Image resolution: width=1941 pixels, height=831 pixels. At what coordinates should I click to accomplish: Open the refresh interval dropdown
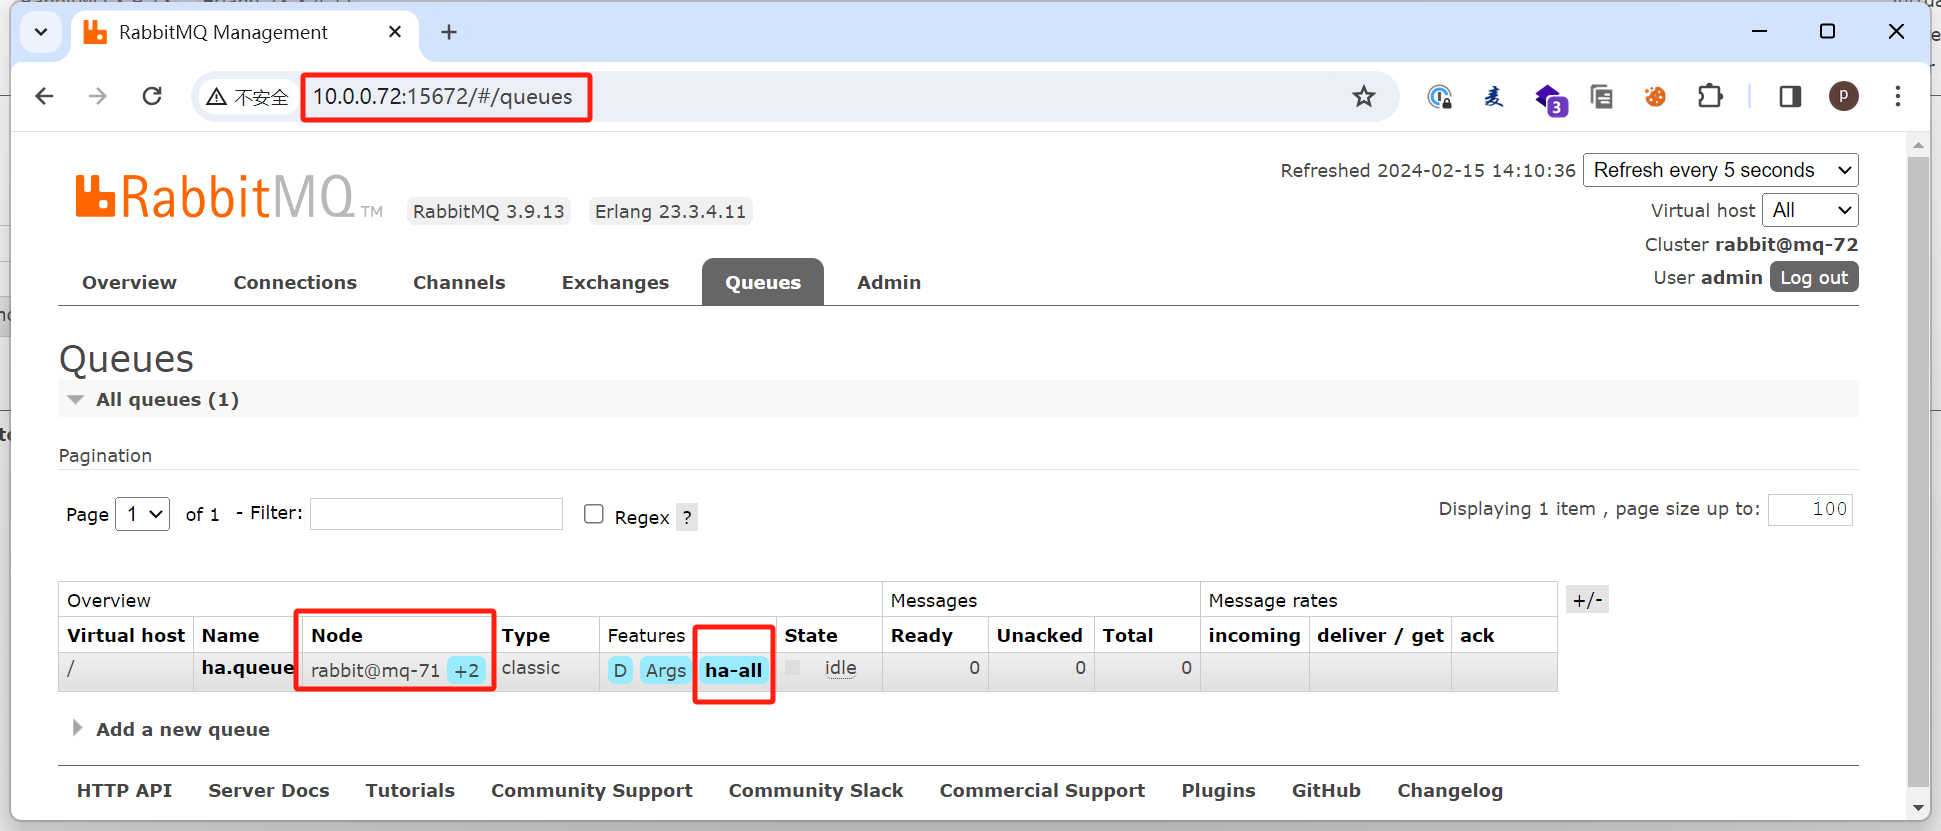(x=1721, y=170)
